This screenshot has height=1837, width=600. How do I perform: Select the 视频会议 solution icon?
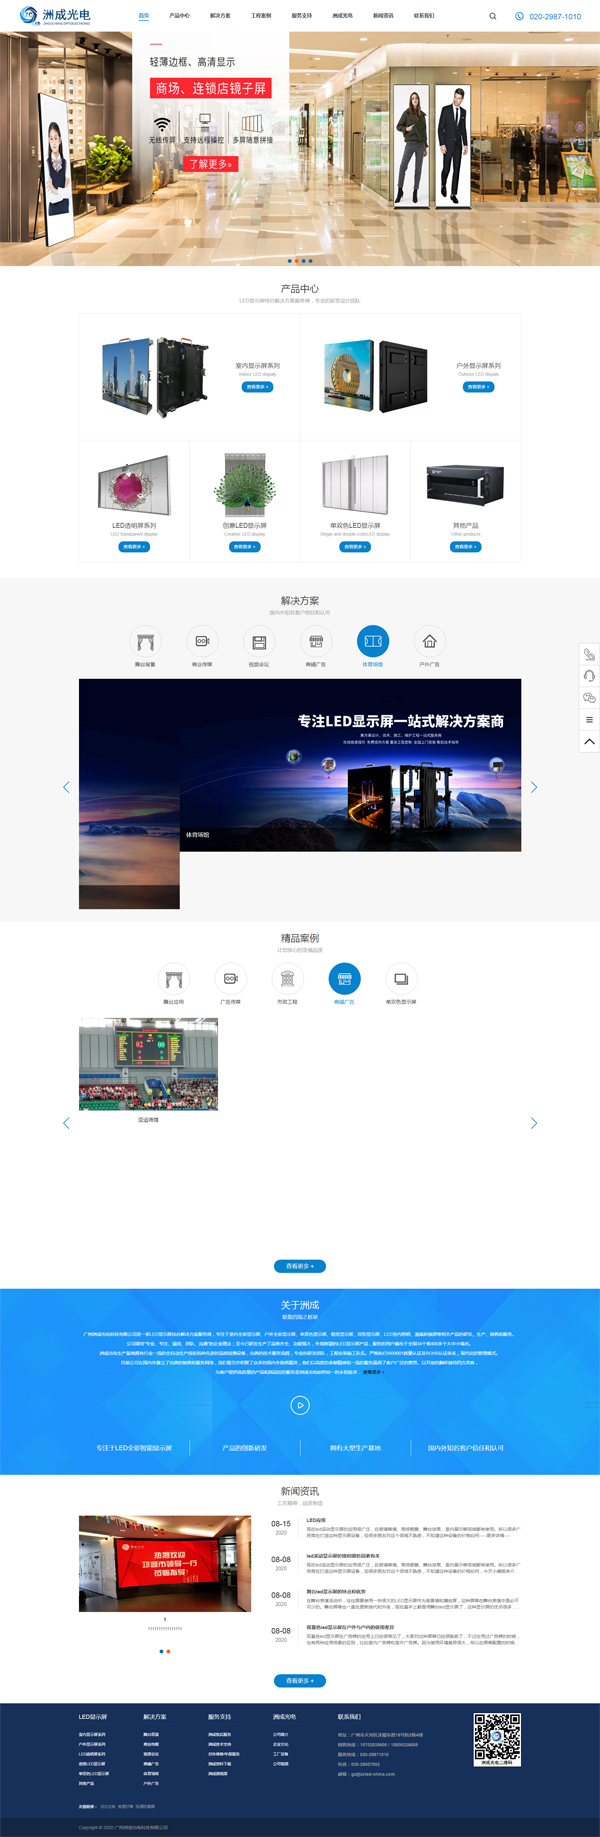(259, 641)
